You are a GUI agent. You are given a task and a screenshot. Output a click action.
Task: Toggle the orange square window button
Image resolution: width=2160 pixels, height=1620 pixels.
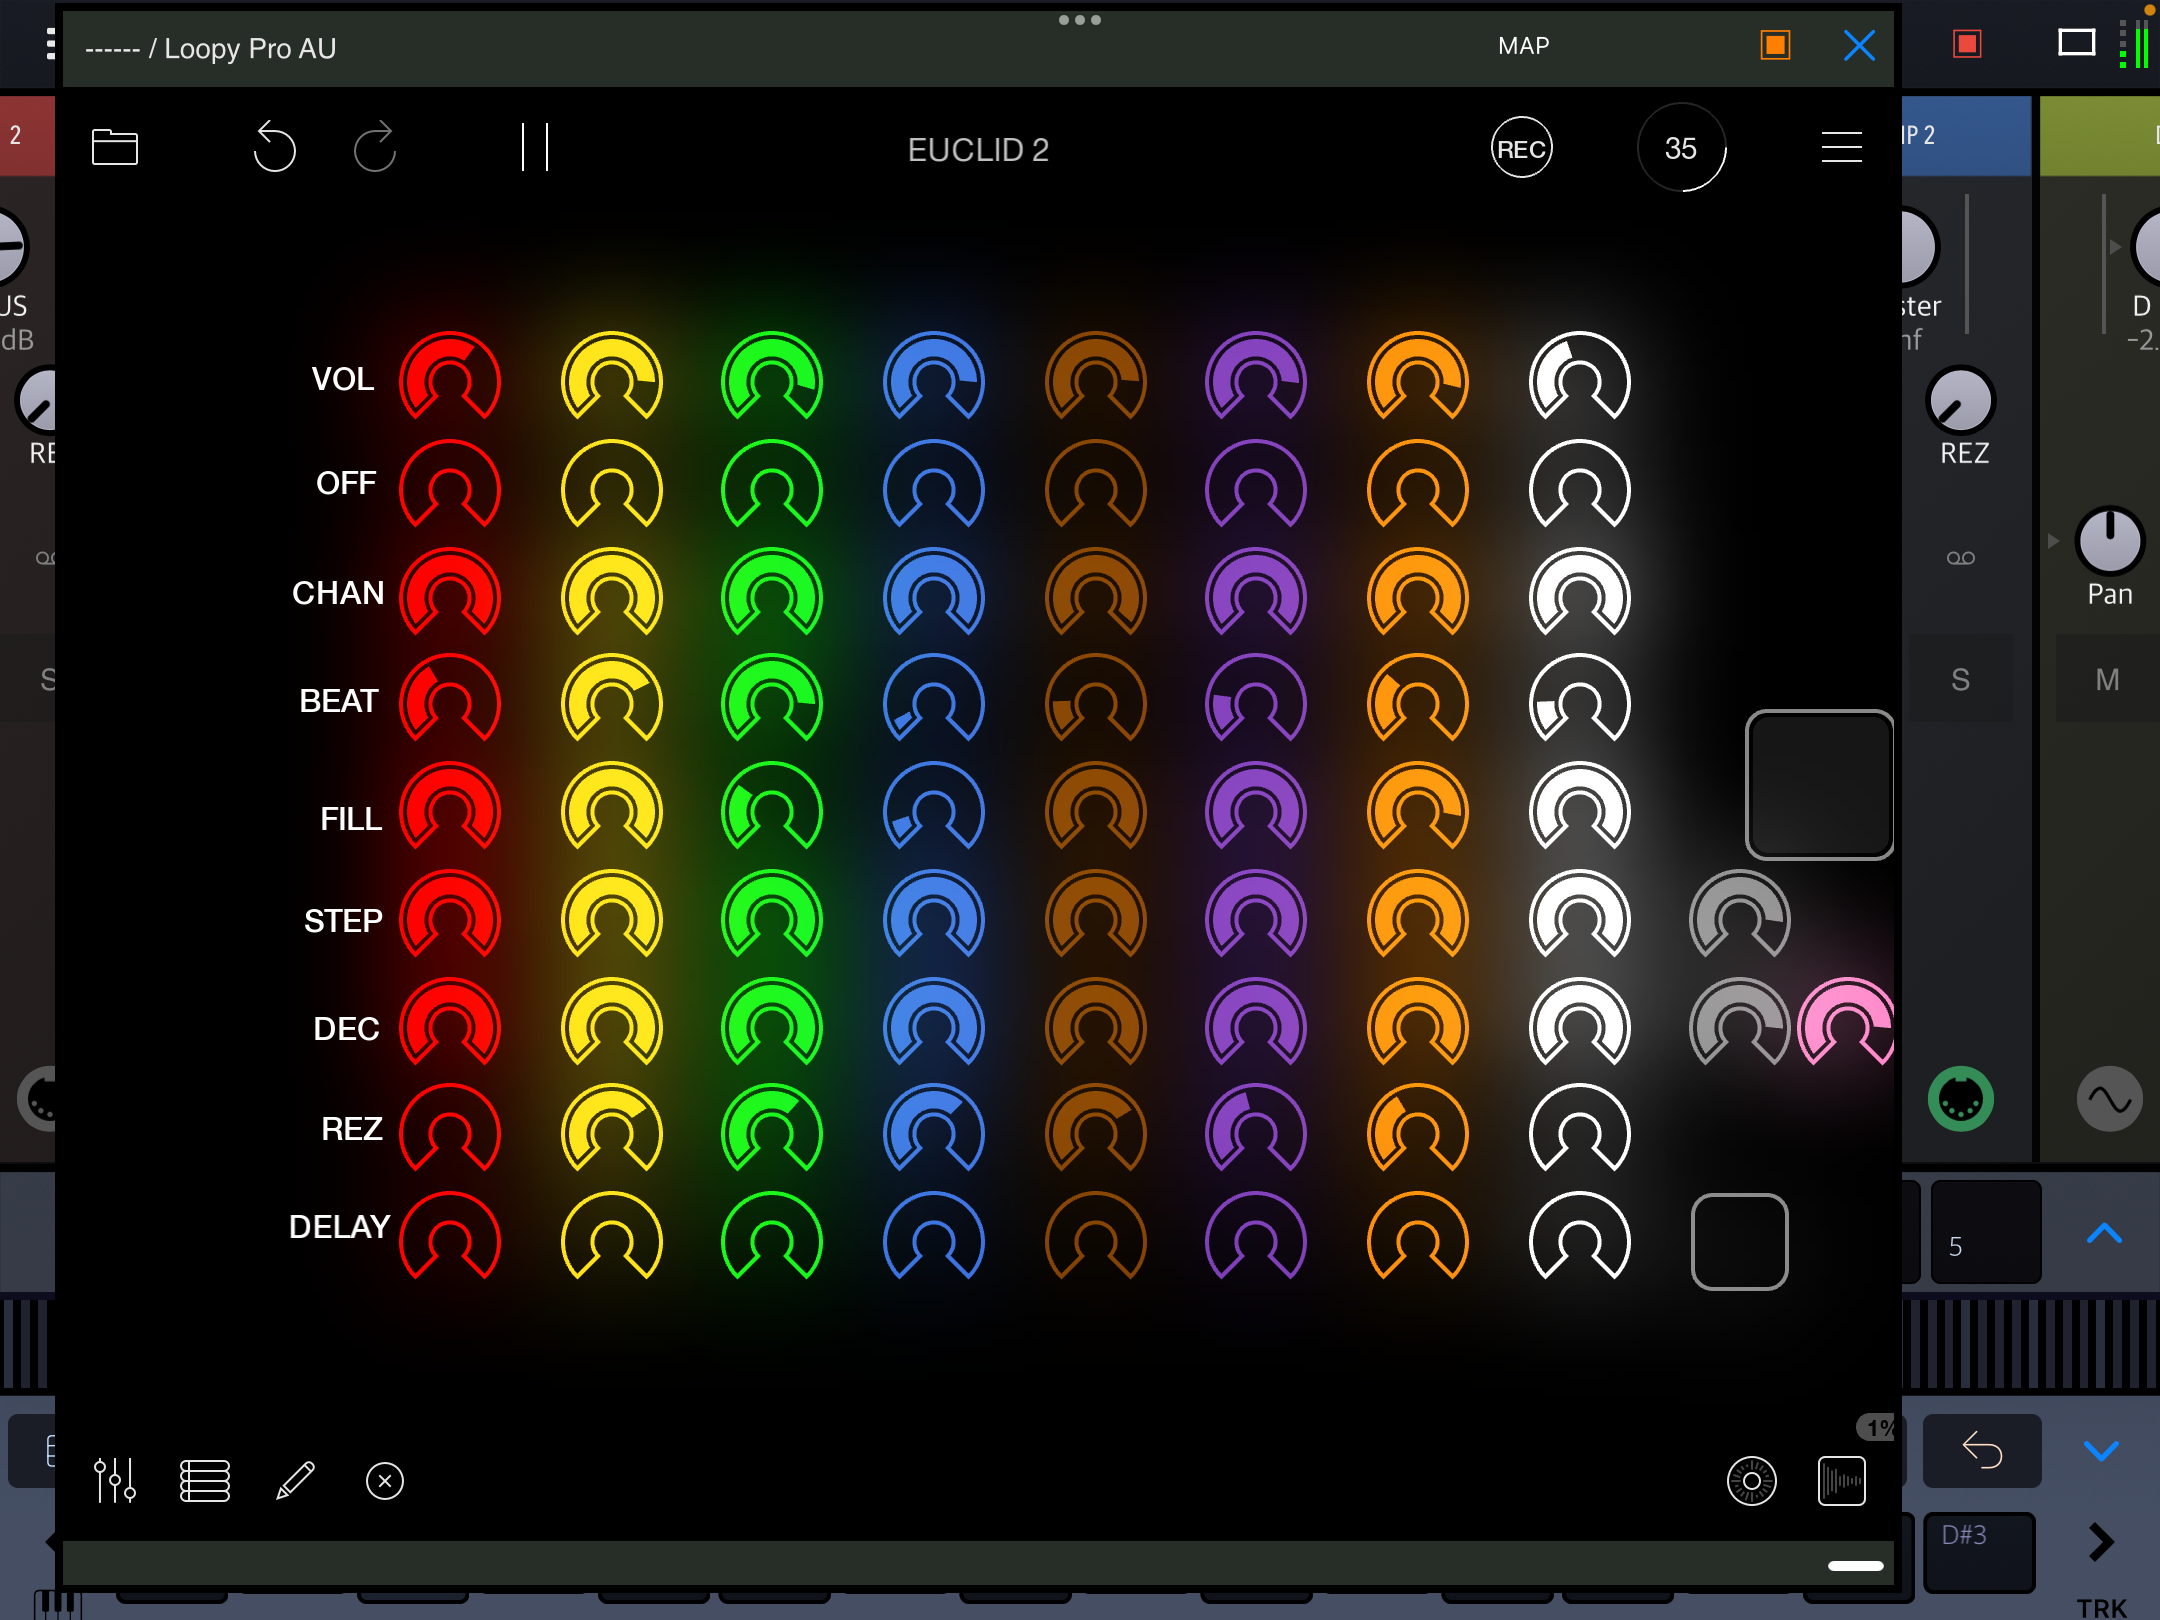click(x=1775, y=45)
